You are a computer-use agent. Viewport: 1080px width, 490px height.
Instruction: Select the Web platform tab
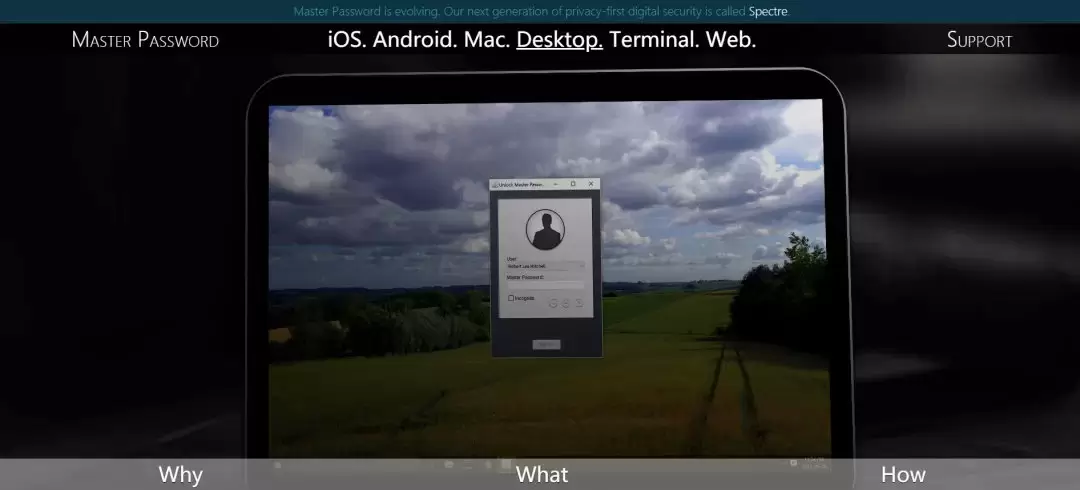731,40
